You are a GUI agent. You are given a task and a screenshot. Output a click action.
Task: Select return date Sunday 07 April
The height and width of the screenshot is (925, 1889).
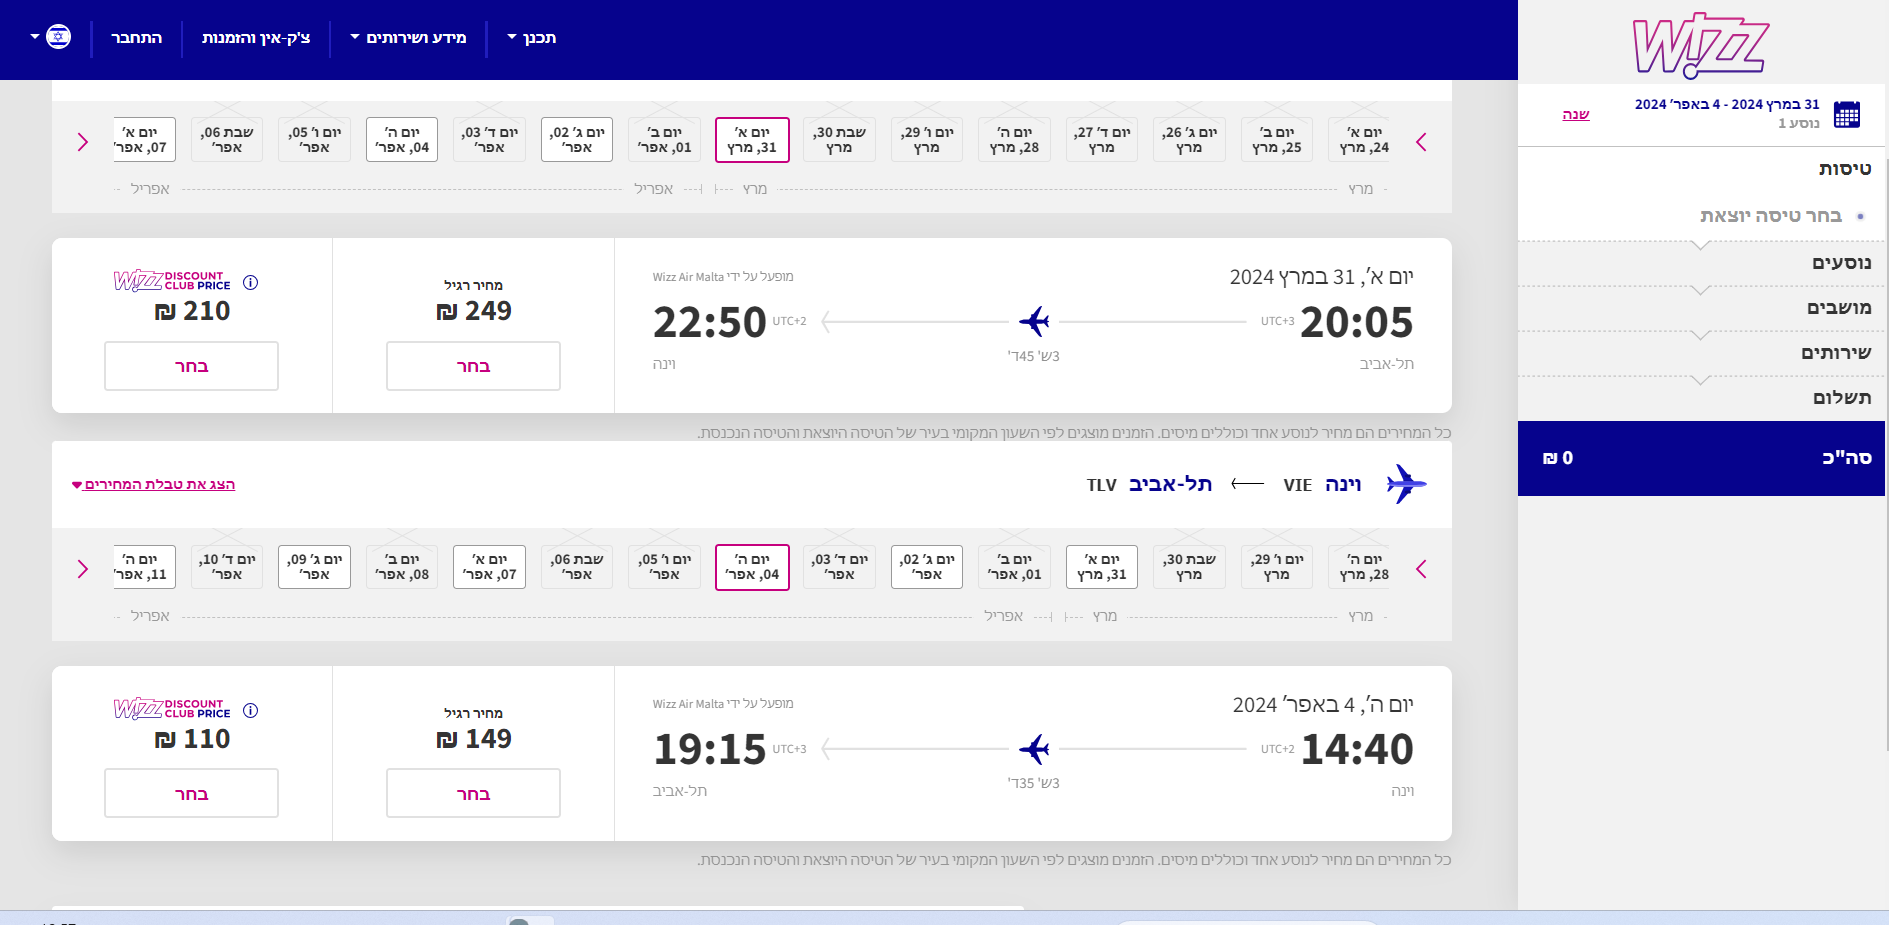(x=489, y=567)
